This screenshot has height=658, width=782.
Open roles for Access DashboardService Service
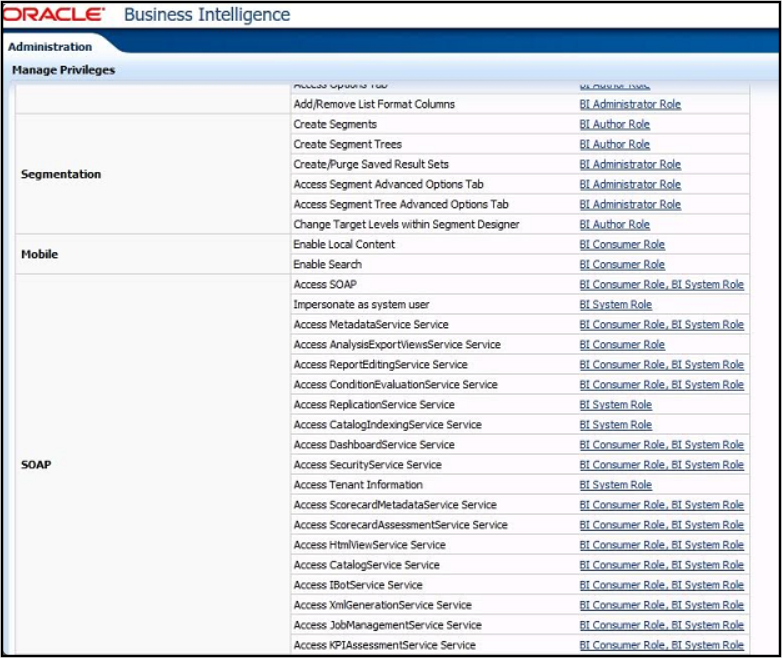[x=661, y=444]
